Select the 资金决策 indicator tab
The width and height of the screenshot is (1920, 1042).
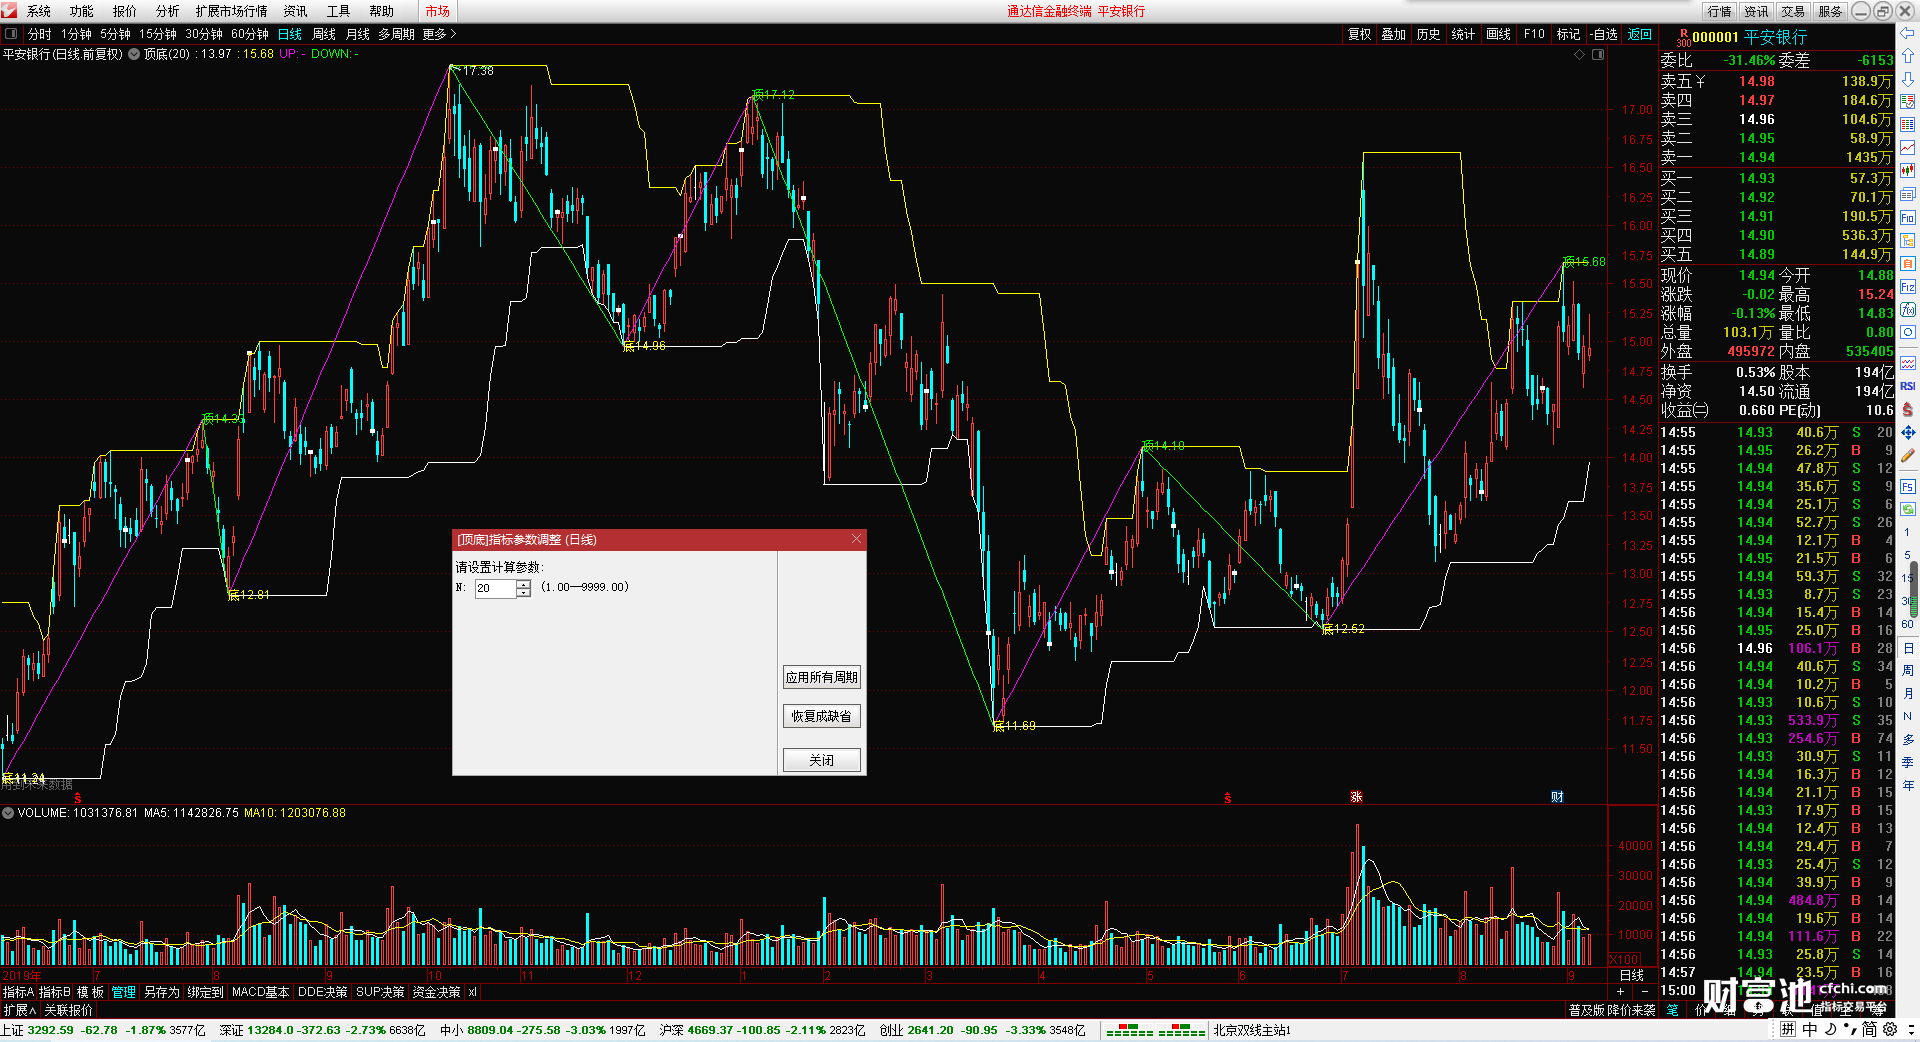tap(436, 992)
